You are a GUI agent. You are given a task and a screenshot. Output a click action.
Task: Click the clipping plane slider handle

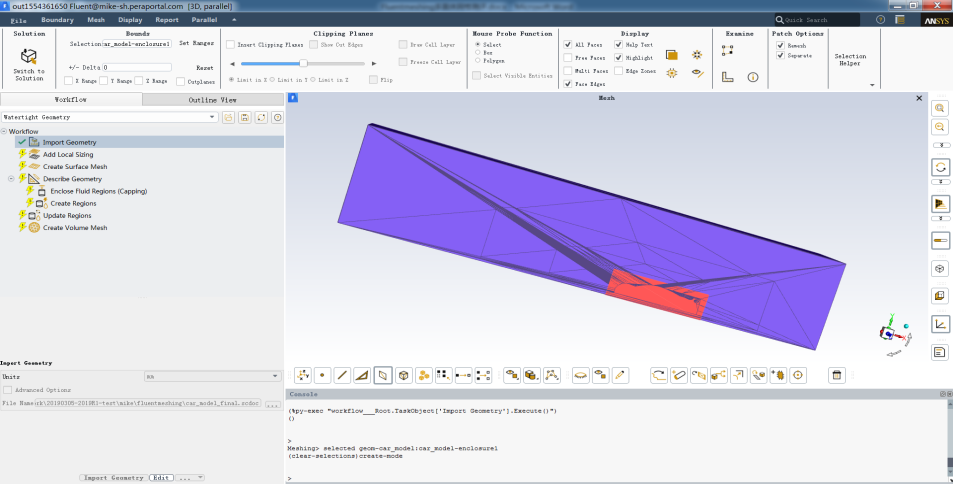pyautogui.click(x=303, y=63)
